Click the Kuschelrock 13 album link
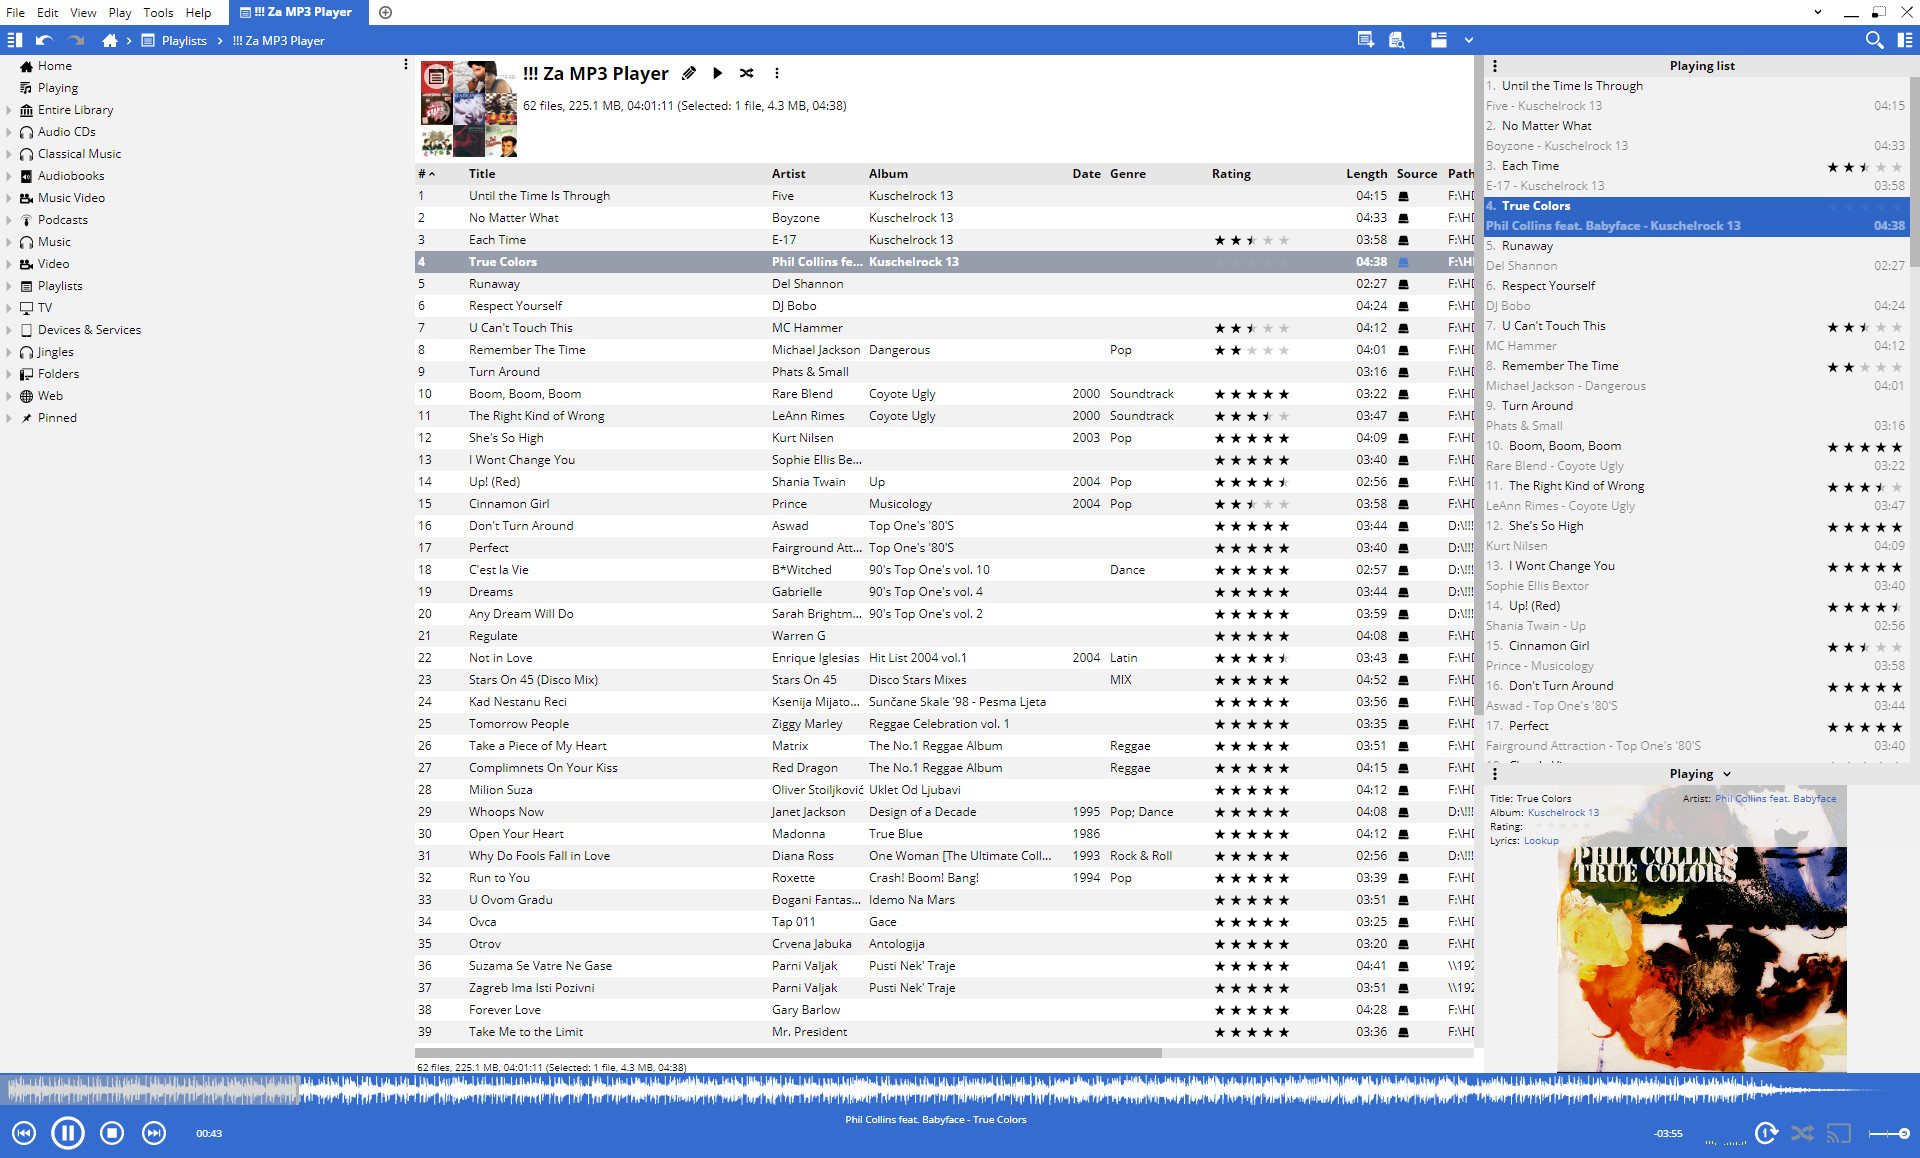1920x1158 pixels. click(x=1563, y=812)
